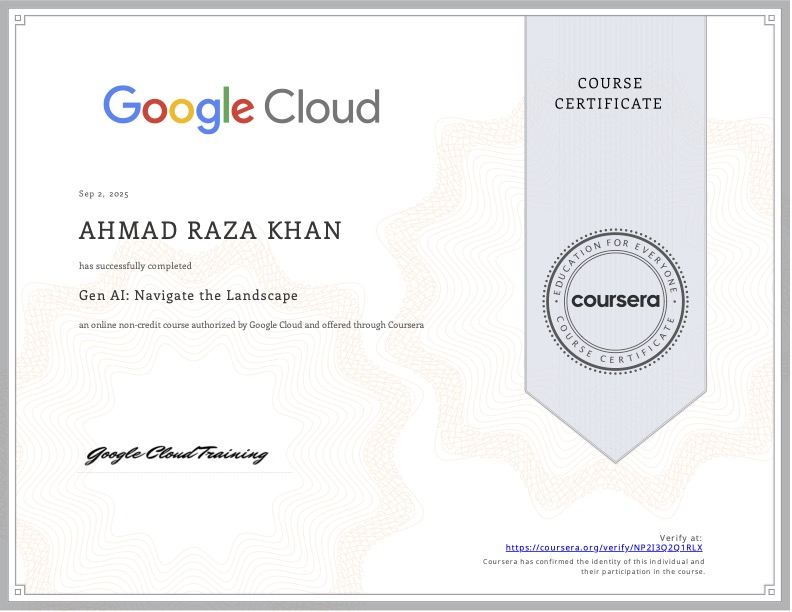The image size is (792, 612).
Task: Select the name AHMAD RAZA KHAN
Action: click(x=210, y=230)
